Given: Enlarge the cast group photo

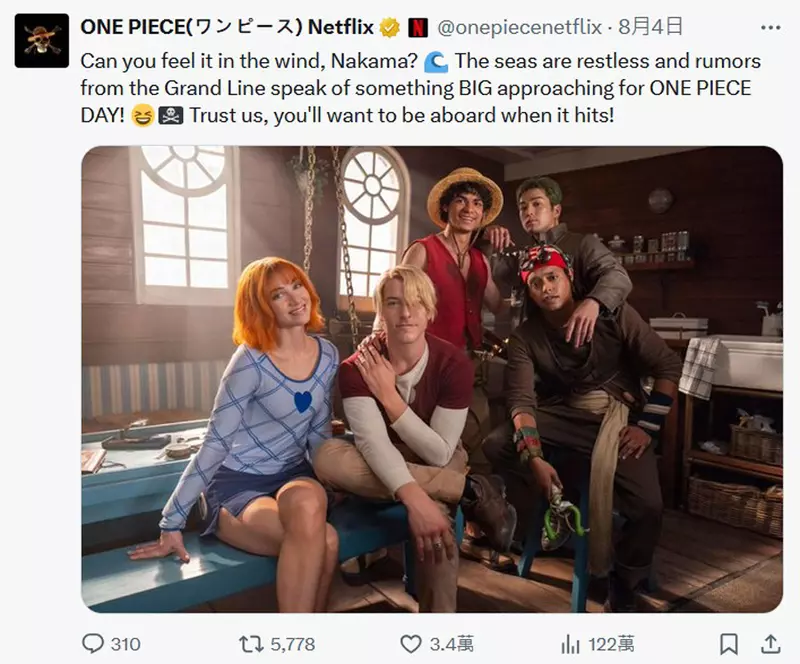Looking at the screenshot, I should coord(432,379).
